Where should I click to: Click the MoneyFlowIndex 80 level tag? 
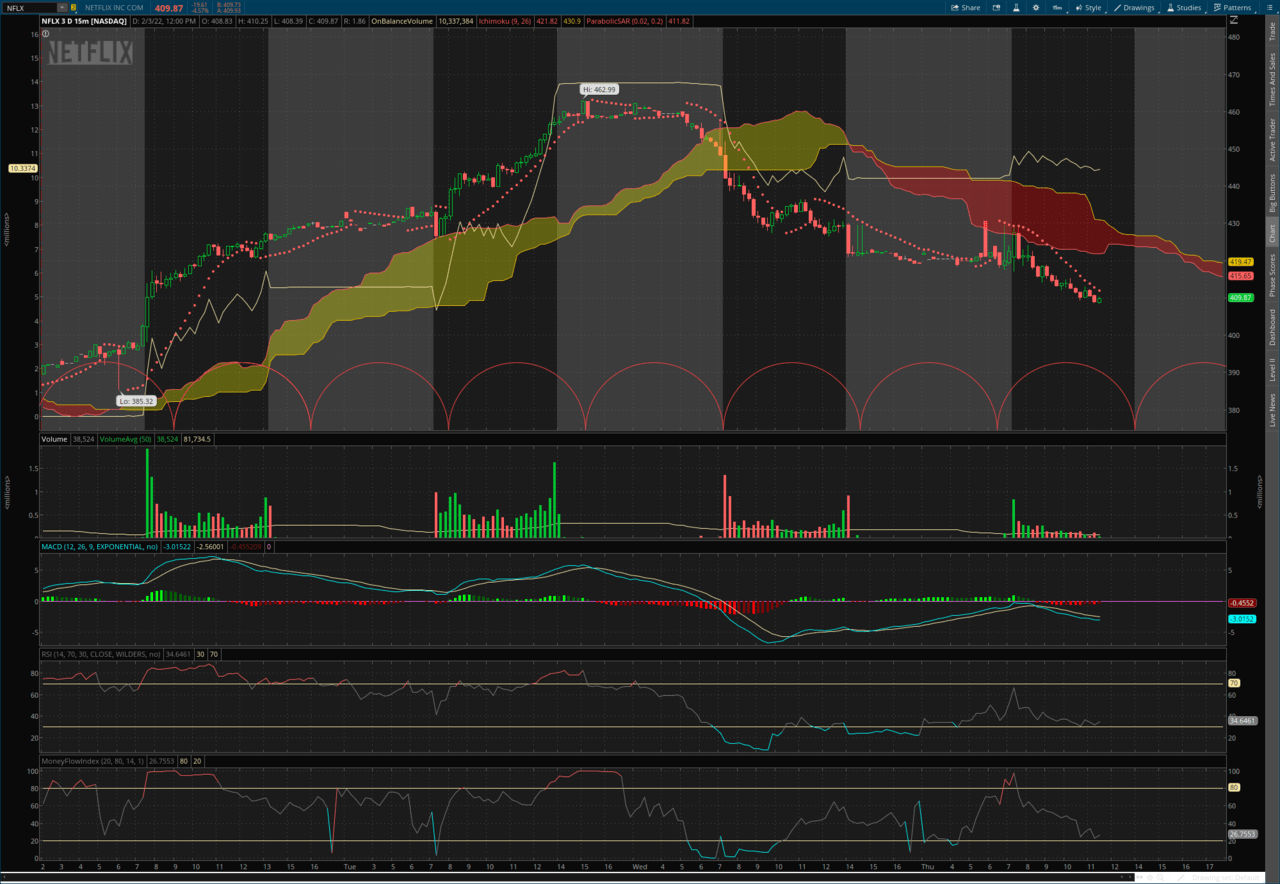1234,788
